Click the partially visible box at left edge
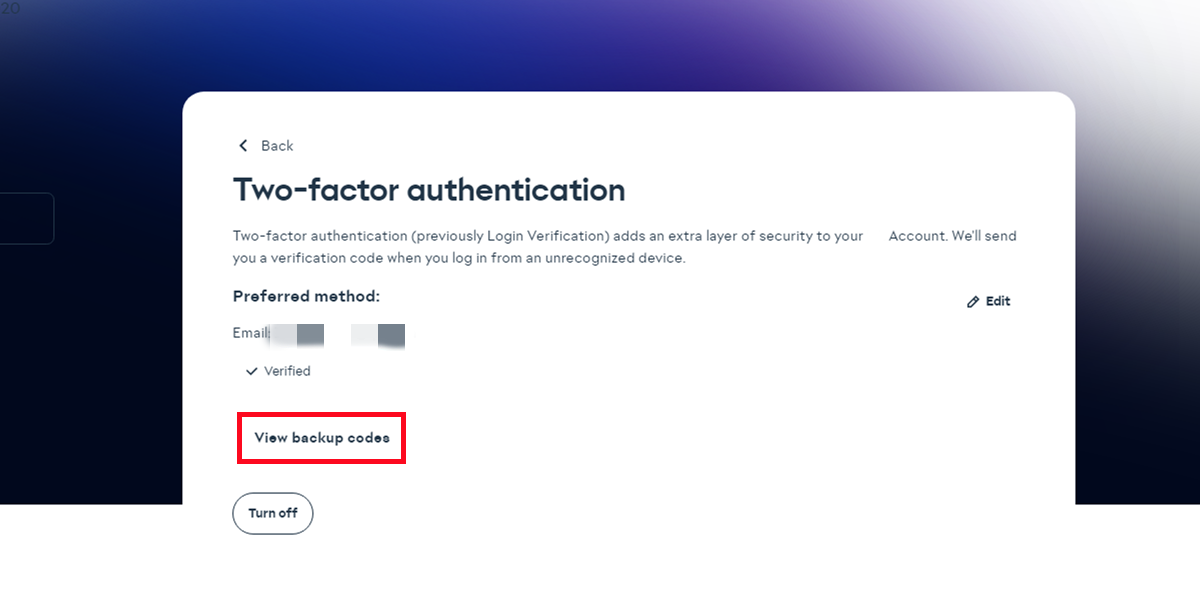The image size is (1200, 600). [27, 218]
